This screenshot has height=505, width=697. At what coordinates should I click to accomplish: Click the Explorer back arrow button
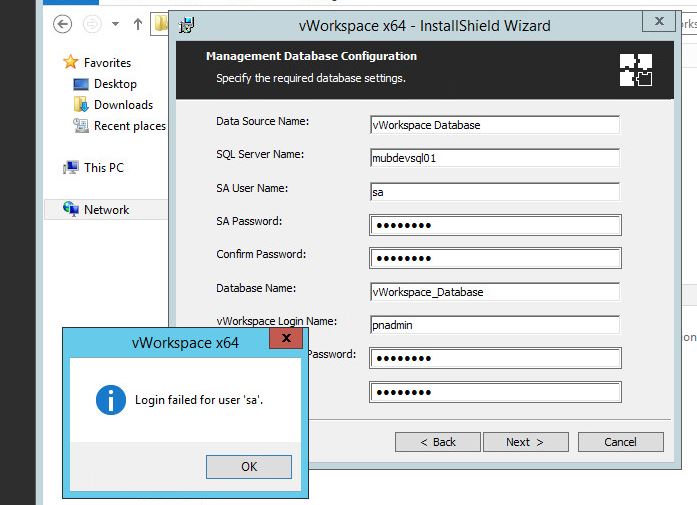pos(62,24)
